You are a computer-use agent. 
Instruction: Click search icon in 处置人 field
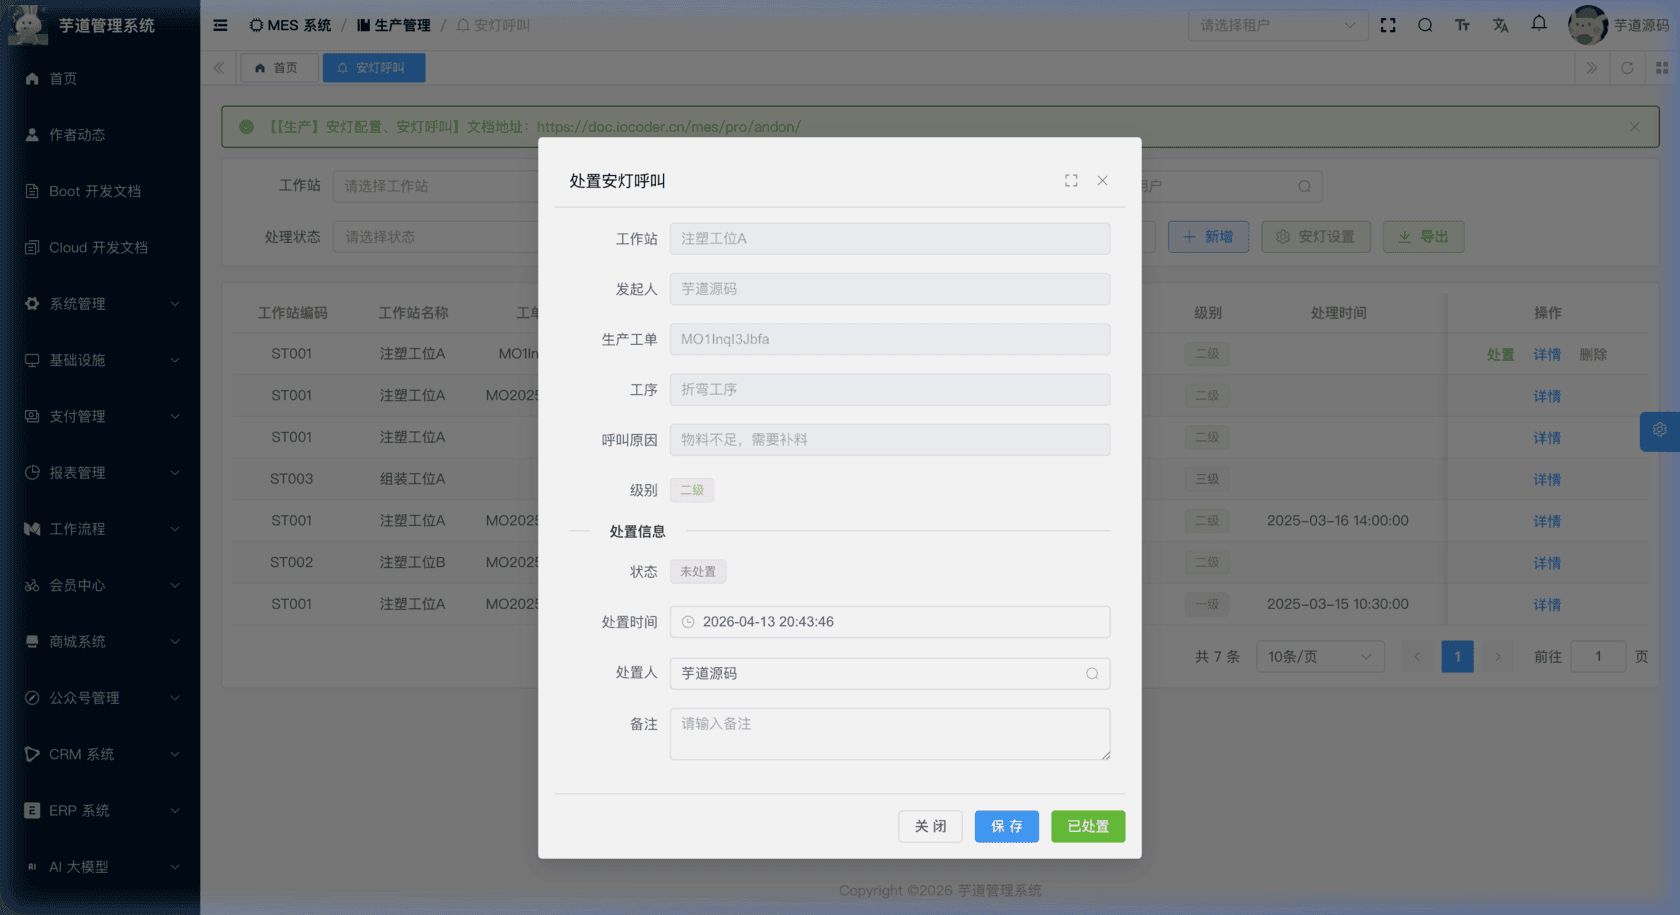point(1092,674)
